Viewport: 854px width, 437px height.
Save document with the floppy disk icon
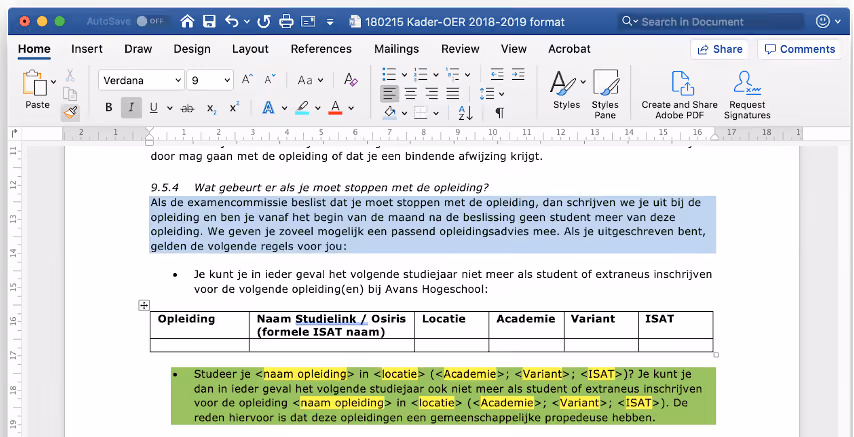tap(209, 22)
